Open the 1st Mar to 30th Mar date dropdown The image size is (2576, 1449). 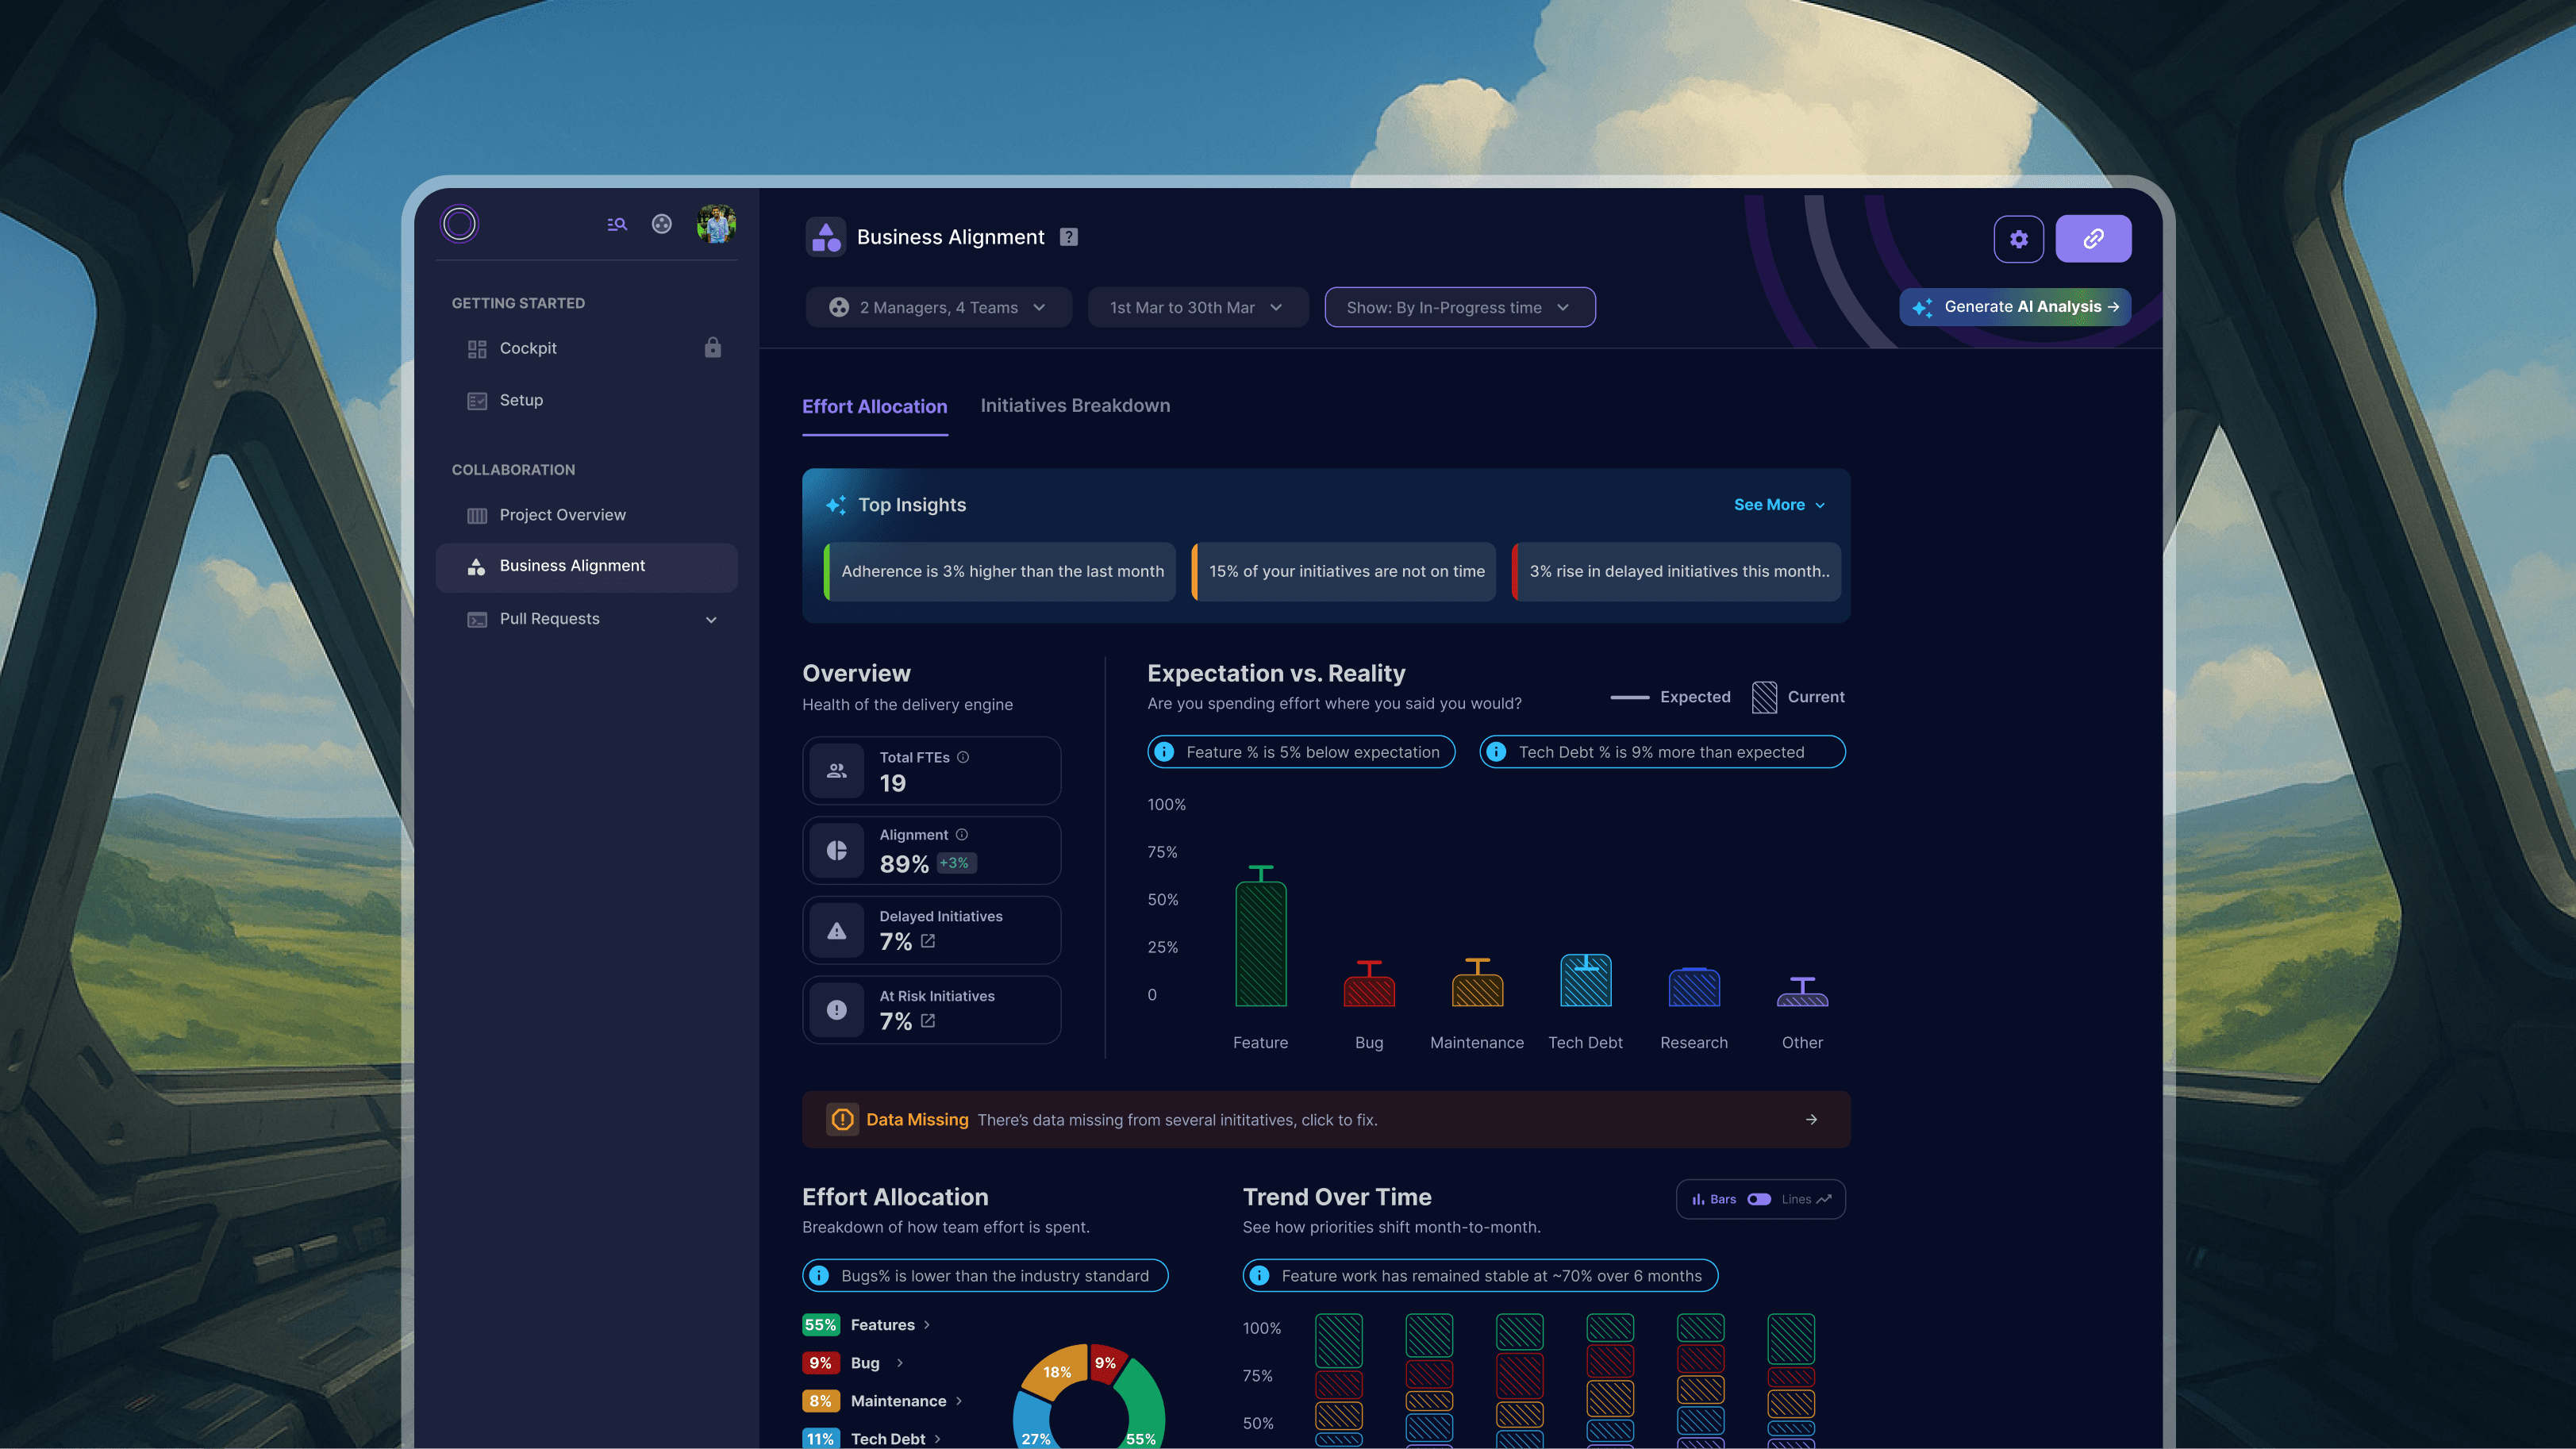1197,308
